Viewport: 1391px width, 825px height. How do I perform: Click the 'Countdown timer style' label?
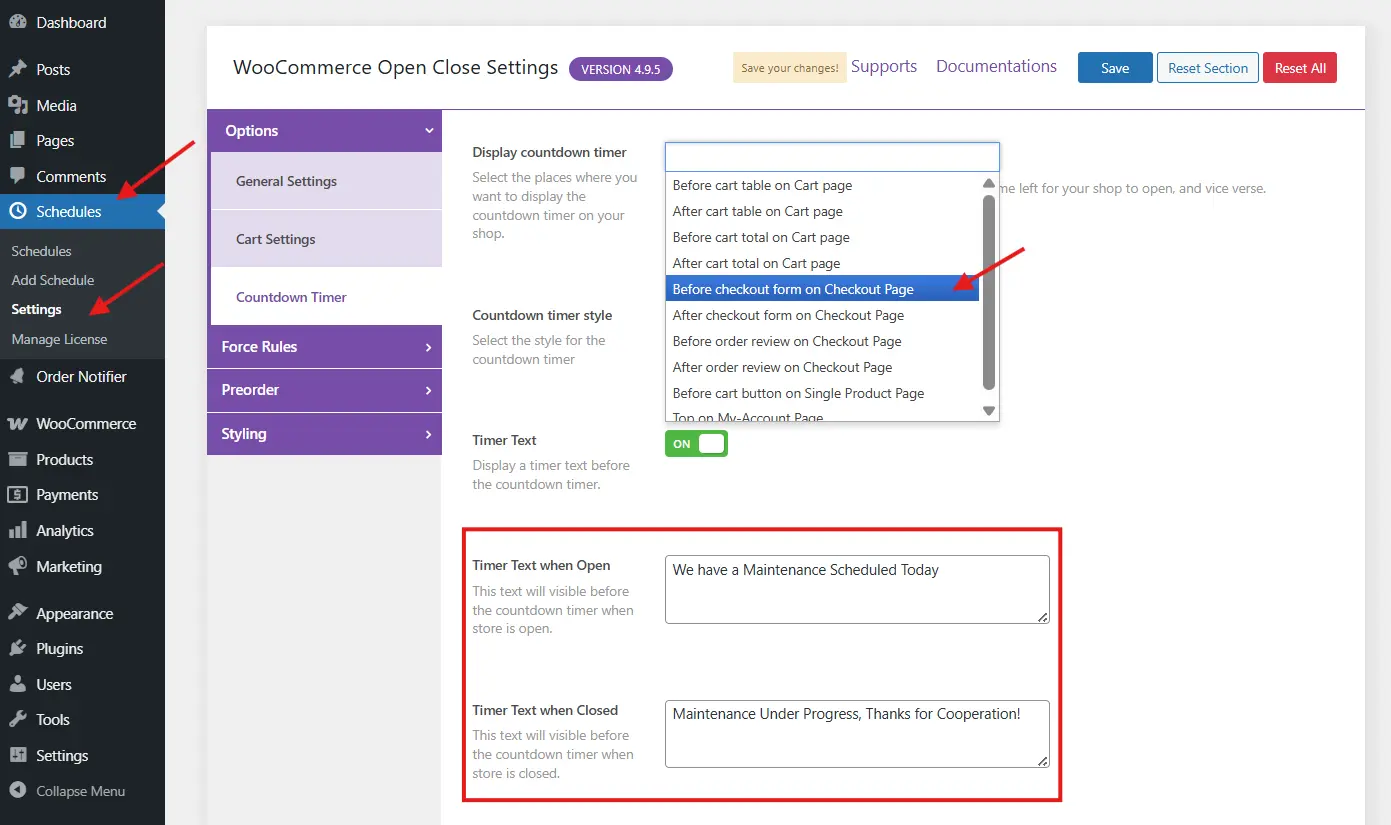click(542, 315)
